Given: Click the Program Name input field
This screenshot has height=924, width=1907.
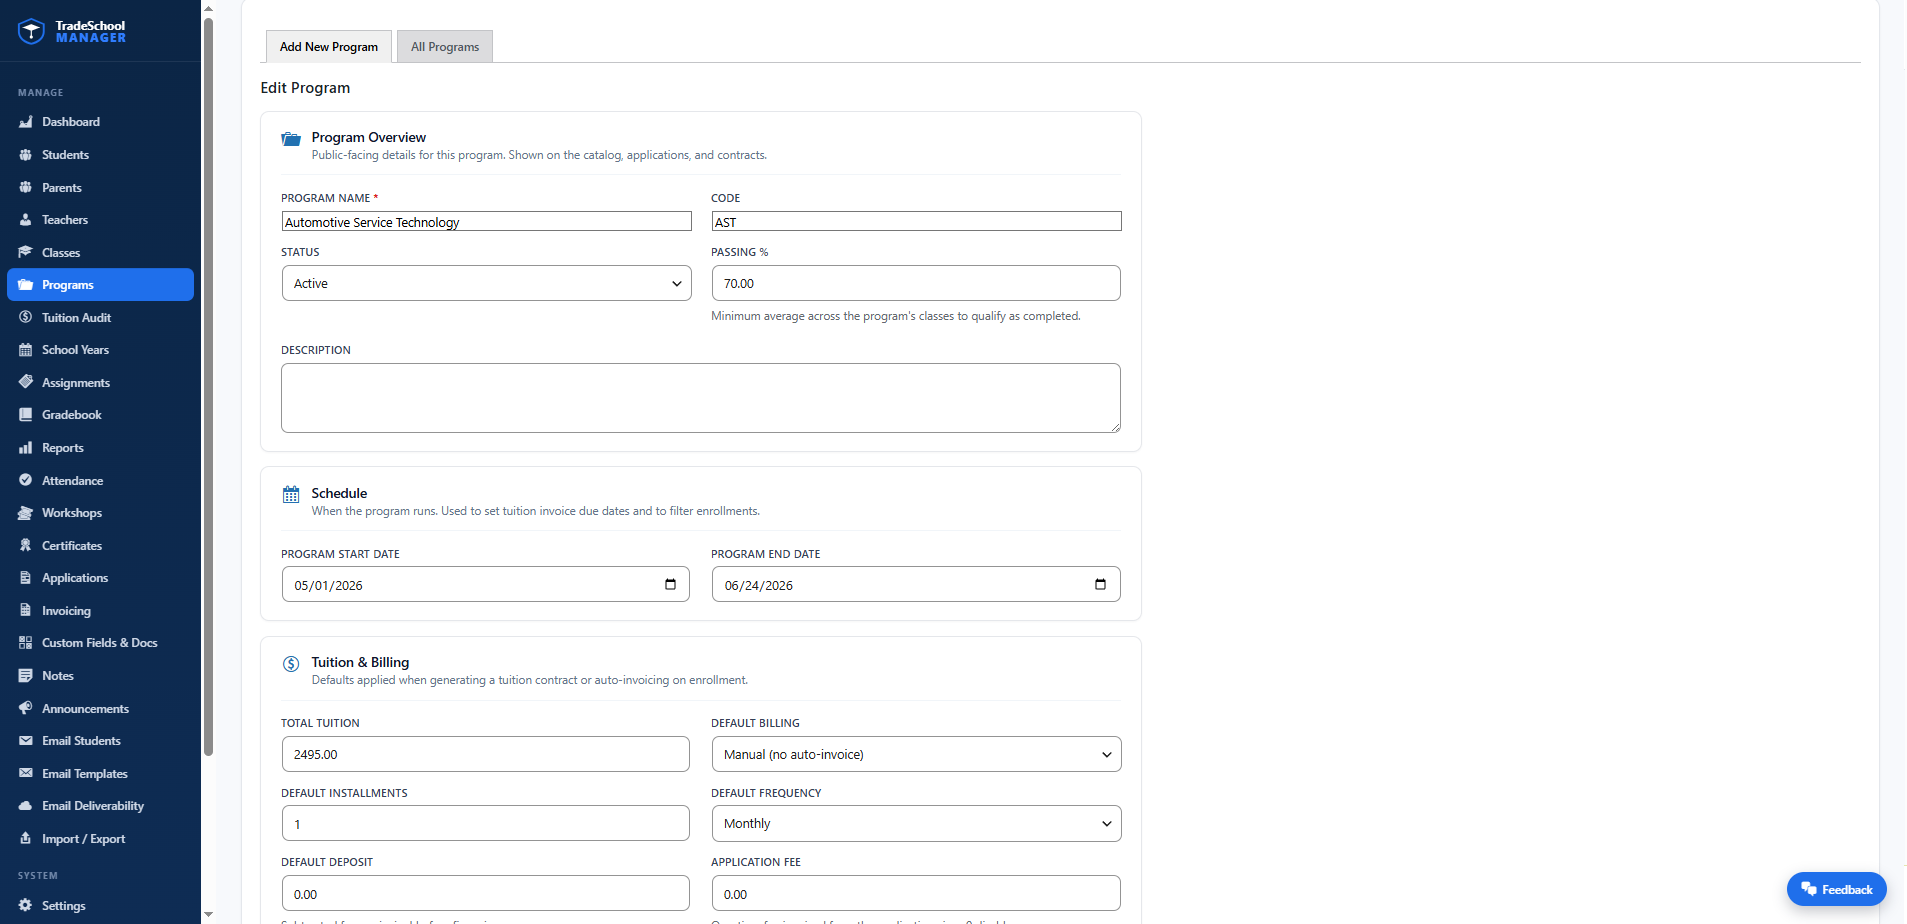Looking at the screenshot, I should pyautogui.click(x=486, y=221).
